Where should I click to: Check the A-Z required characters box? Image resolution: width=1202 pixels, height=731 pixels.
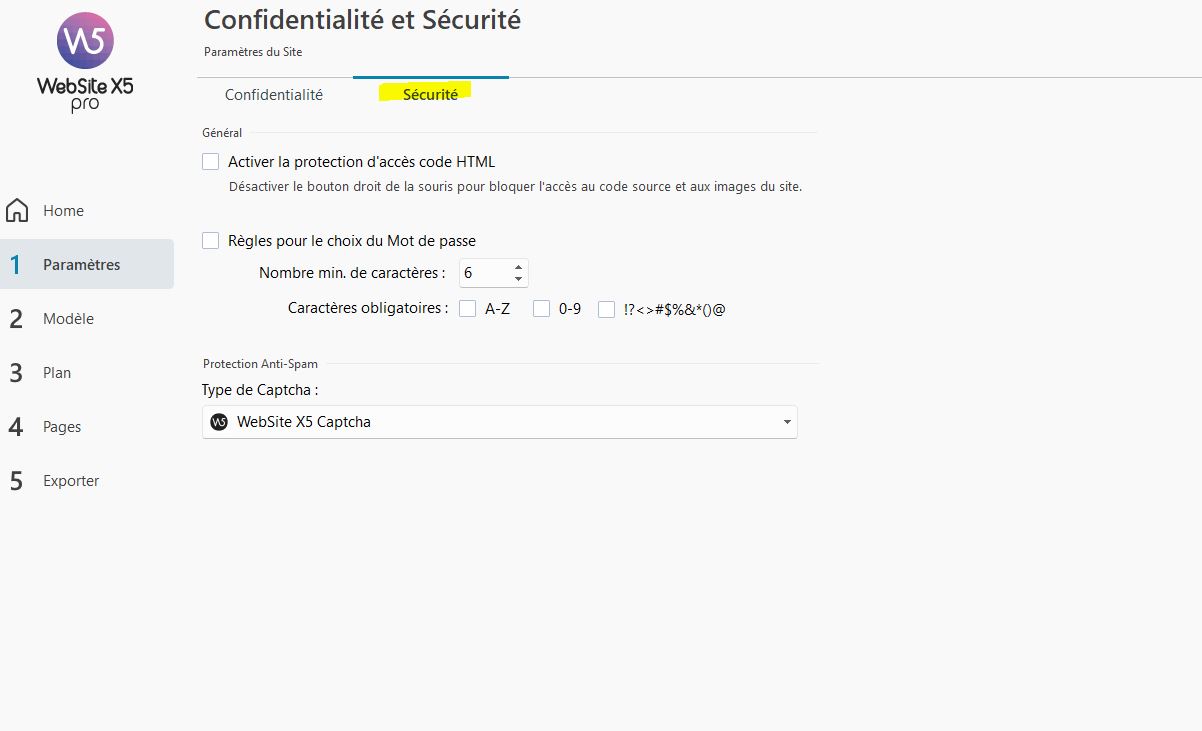click(x=467, y=309)
